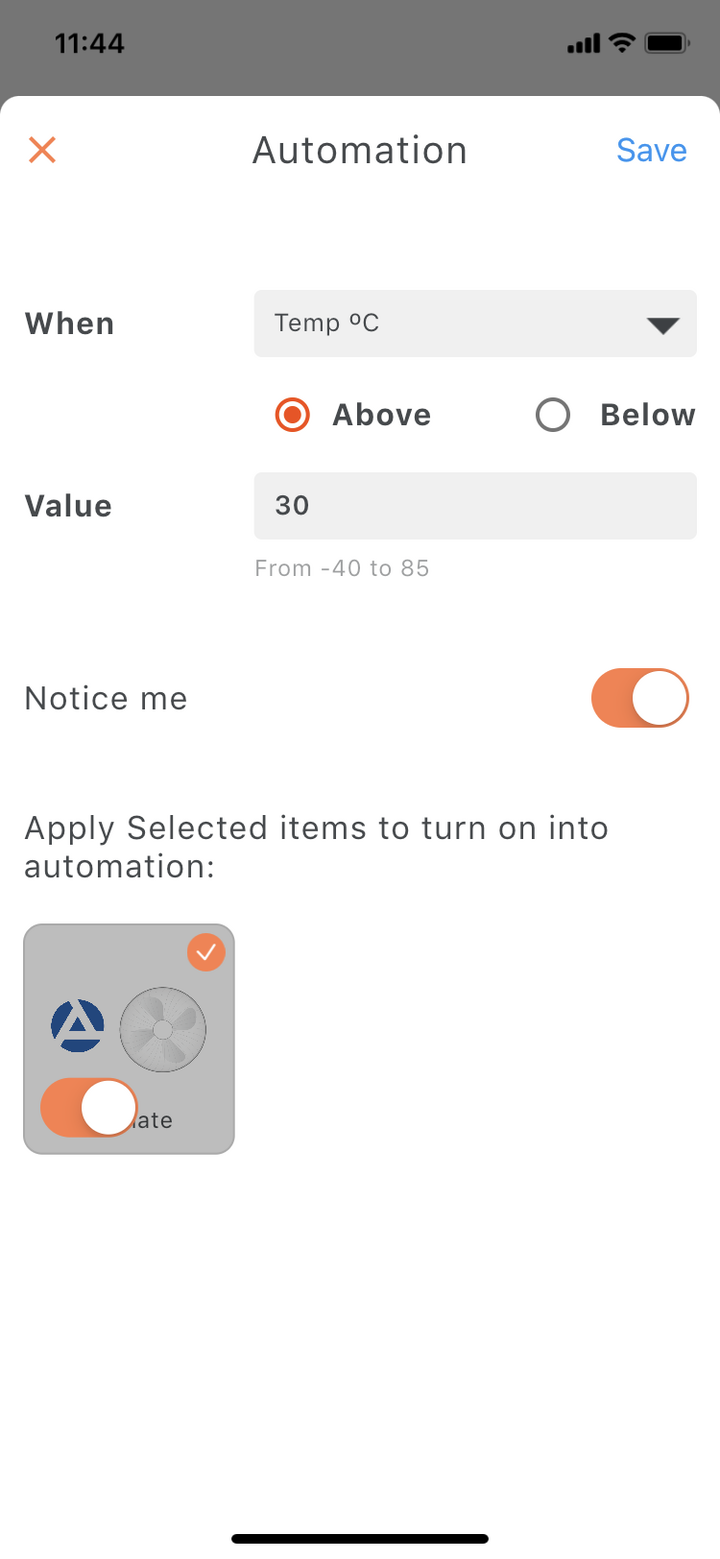Close the Automation sheet with the X icon
Viewport: 720px width, 1559px height.
click(42, 150)
